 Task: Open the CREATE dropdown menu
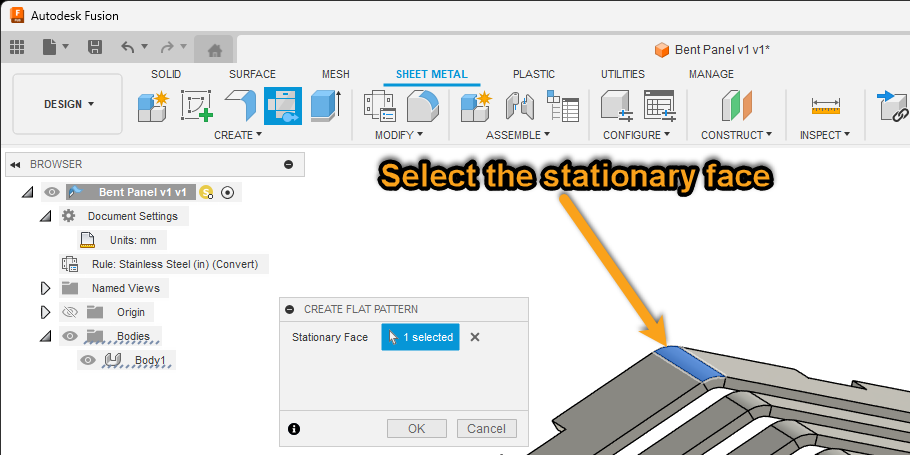(238, 135)
